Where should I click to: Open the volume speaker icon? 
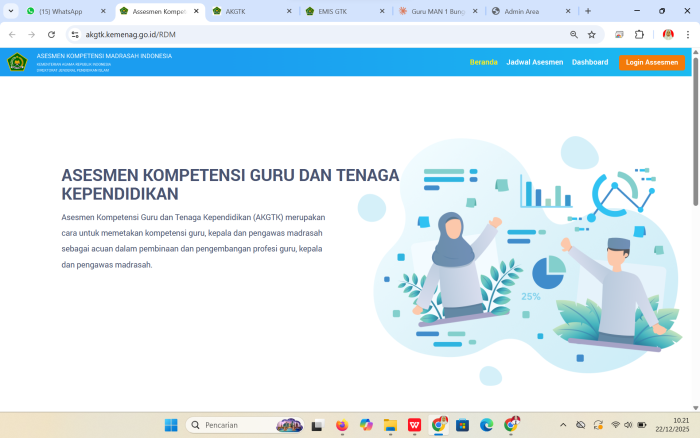628,425
